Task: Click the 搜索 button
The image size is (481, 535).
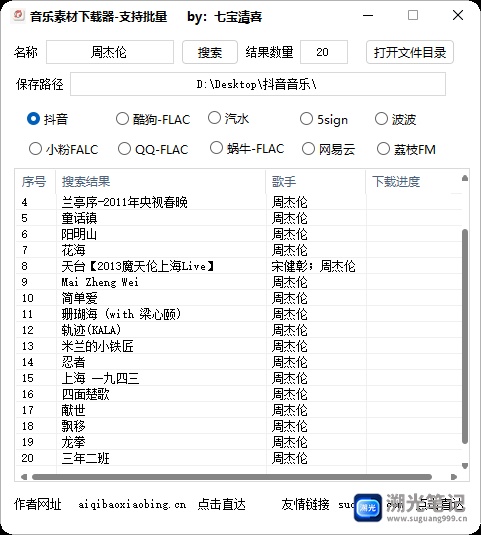Action: 210,52
